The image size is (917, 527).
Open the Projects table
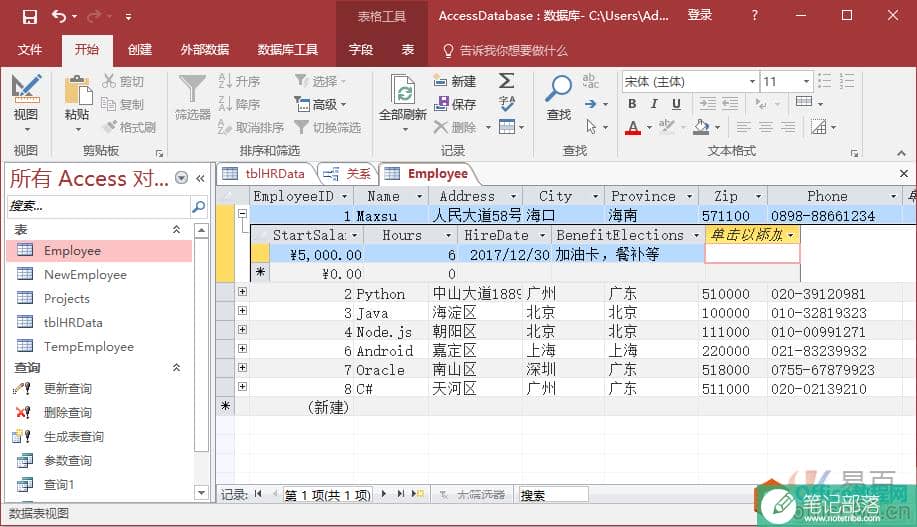click(x=67, y=298)
